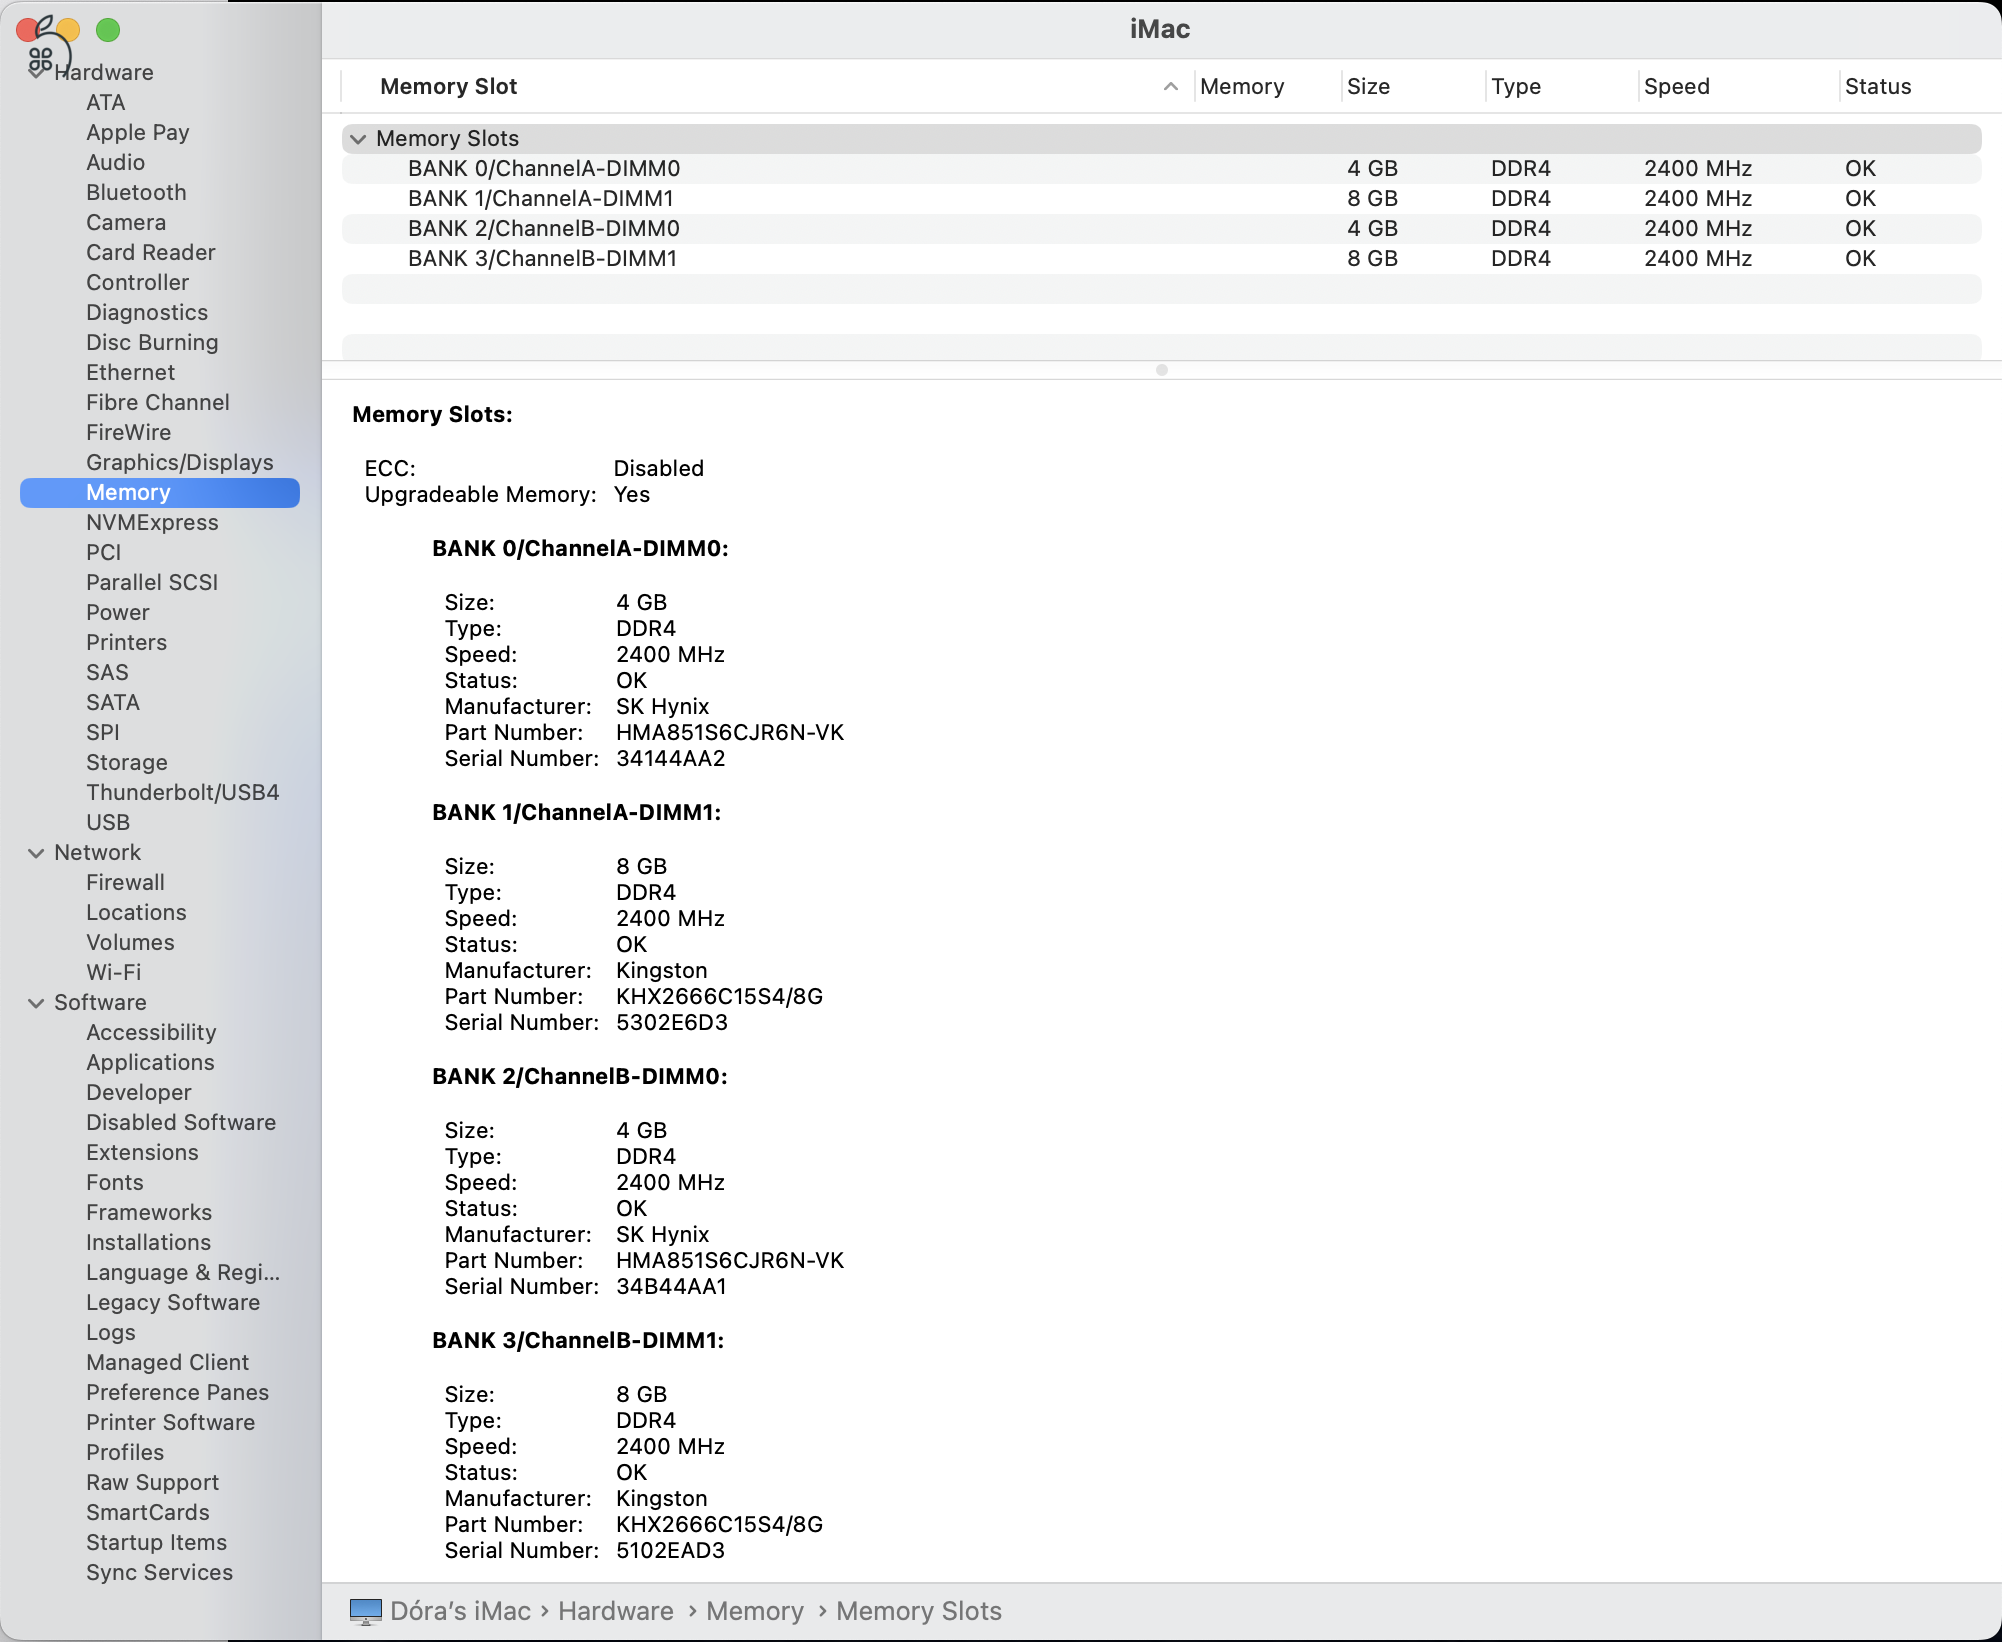Open Legacy Software under Software
The height and width of the screenshot is (1642, 2002).
pos(172,1303)
